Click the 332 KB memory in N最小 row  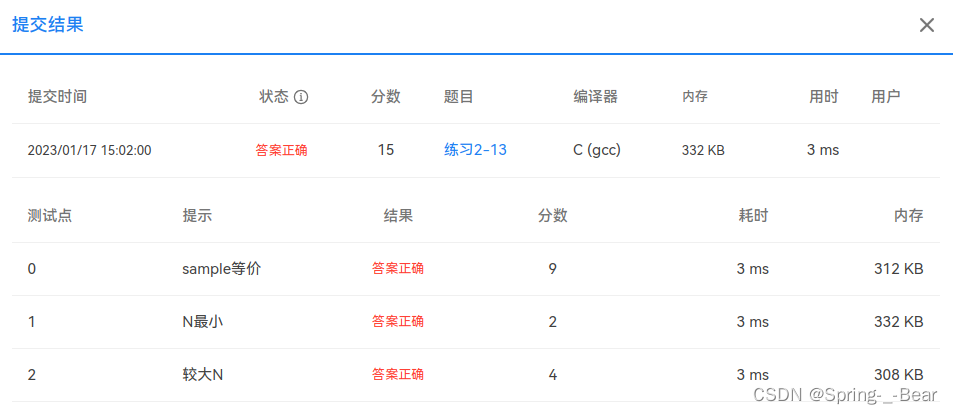click(899, 322)
